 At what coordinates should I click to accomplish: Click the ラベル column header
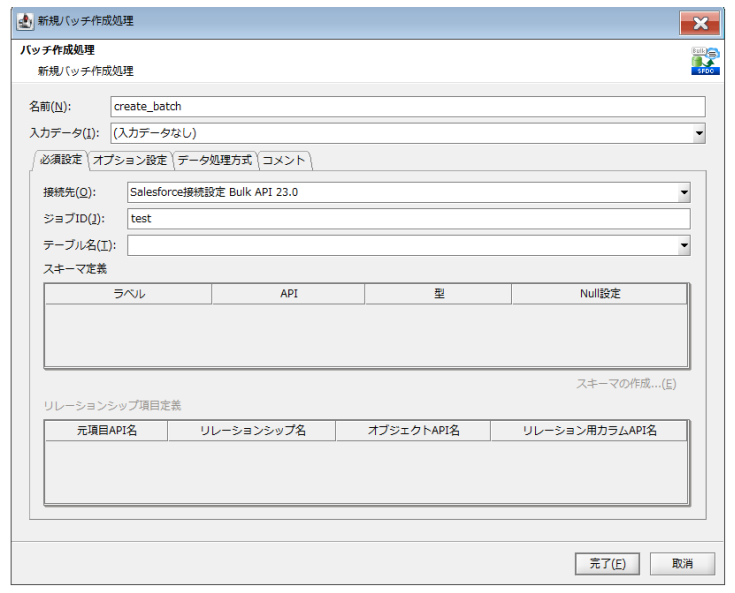128,294
